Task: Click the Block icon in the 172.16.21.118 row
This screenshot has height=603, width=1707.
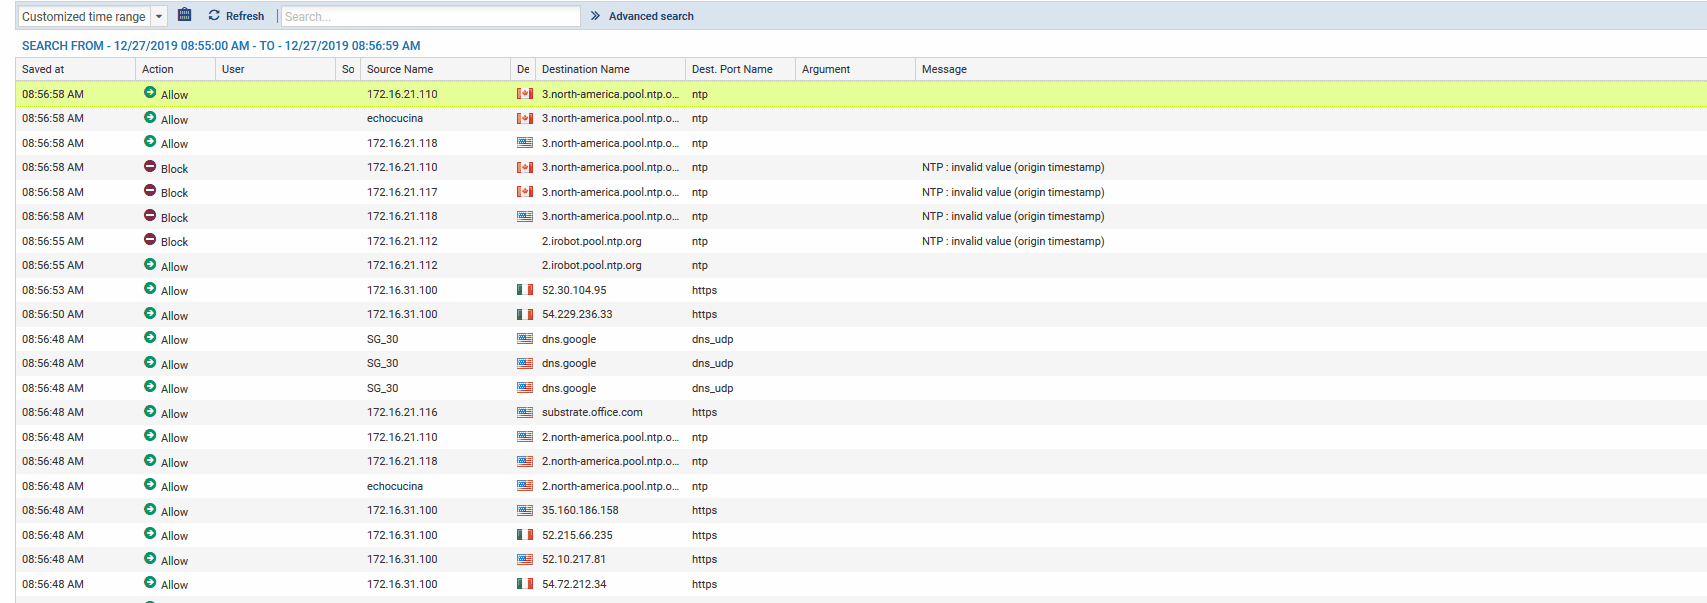Action: 150,216
